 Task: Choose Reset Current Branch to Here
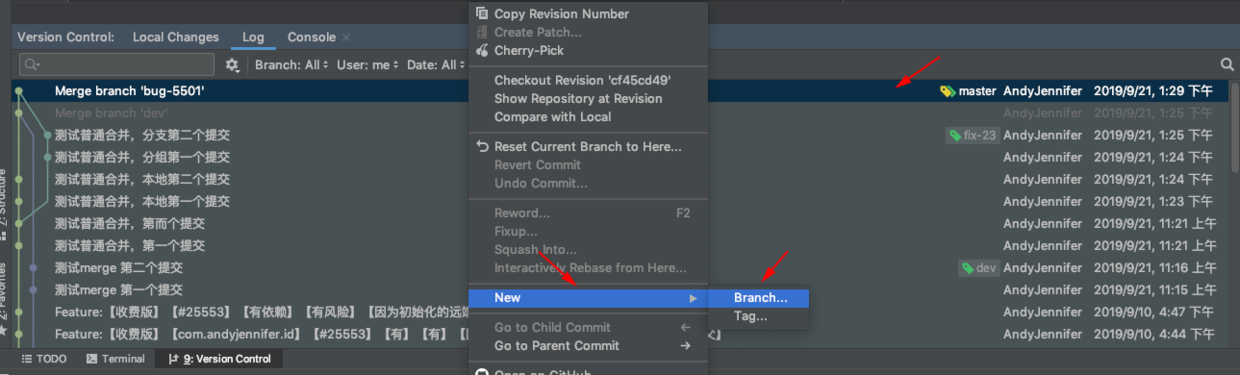[588, 147]
